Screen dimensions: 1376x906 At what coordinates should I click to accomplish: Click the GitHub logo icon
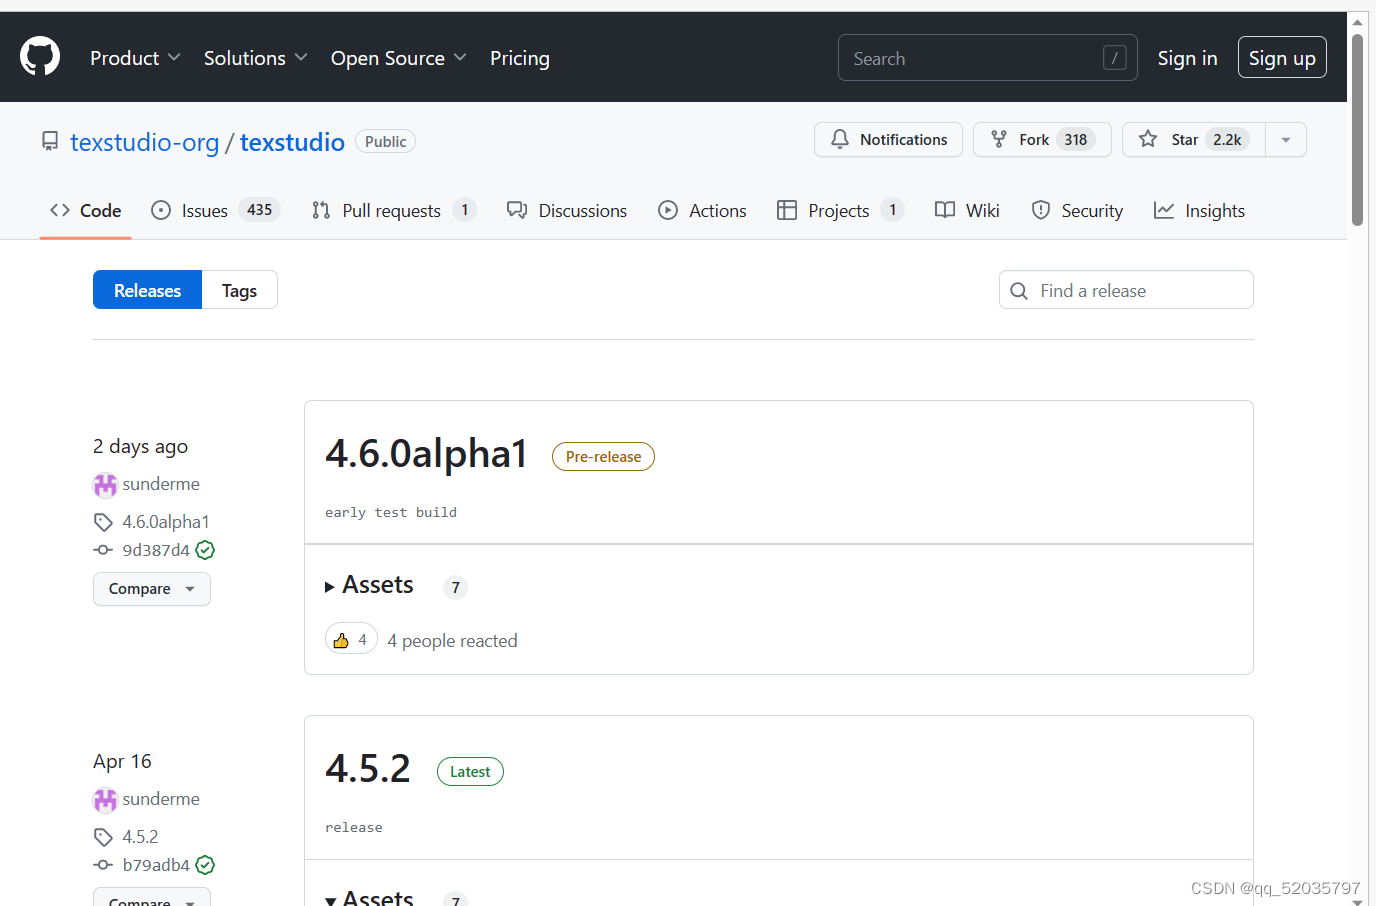40,57
